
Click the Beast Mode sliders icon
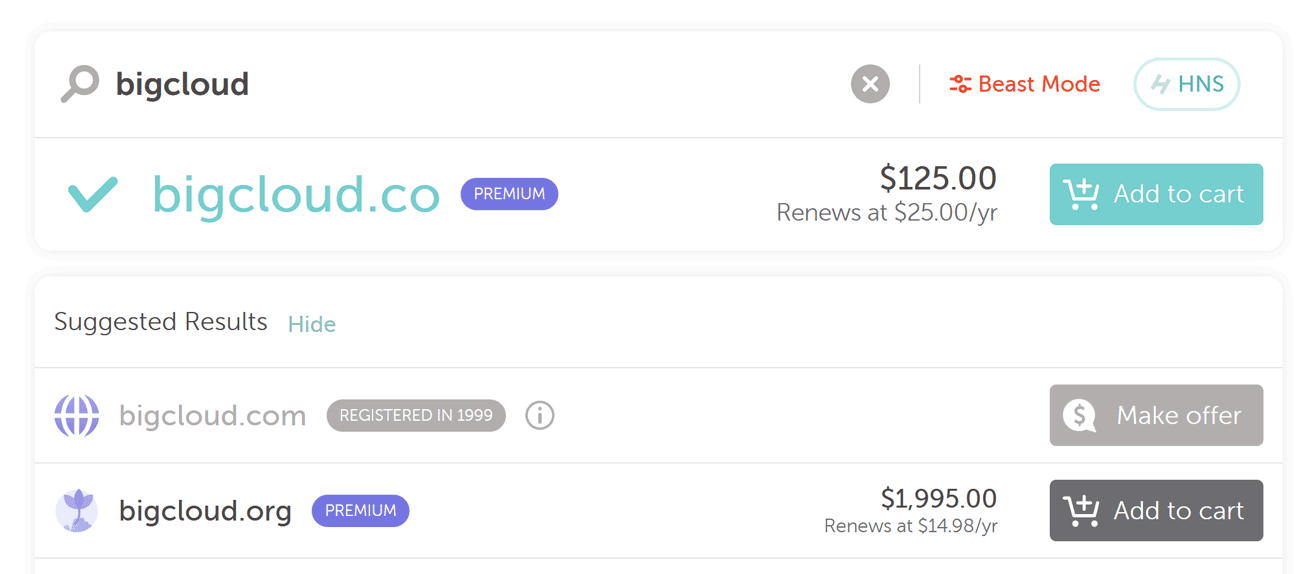point(960,85)
